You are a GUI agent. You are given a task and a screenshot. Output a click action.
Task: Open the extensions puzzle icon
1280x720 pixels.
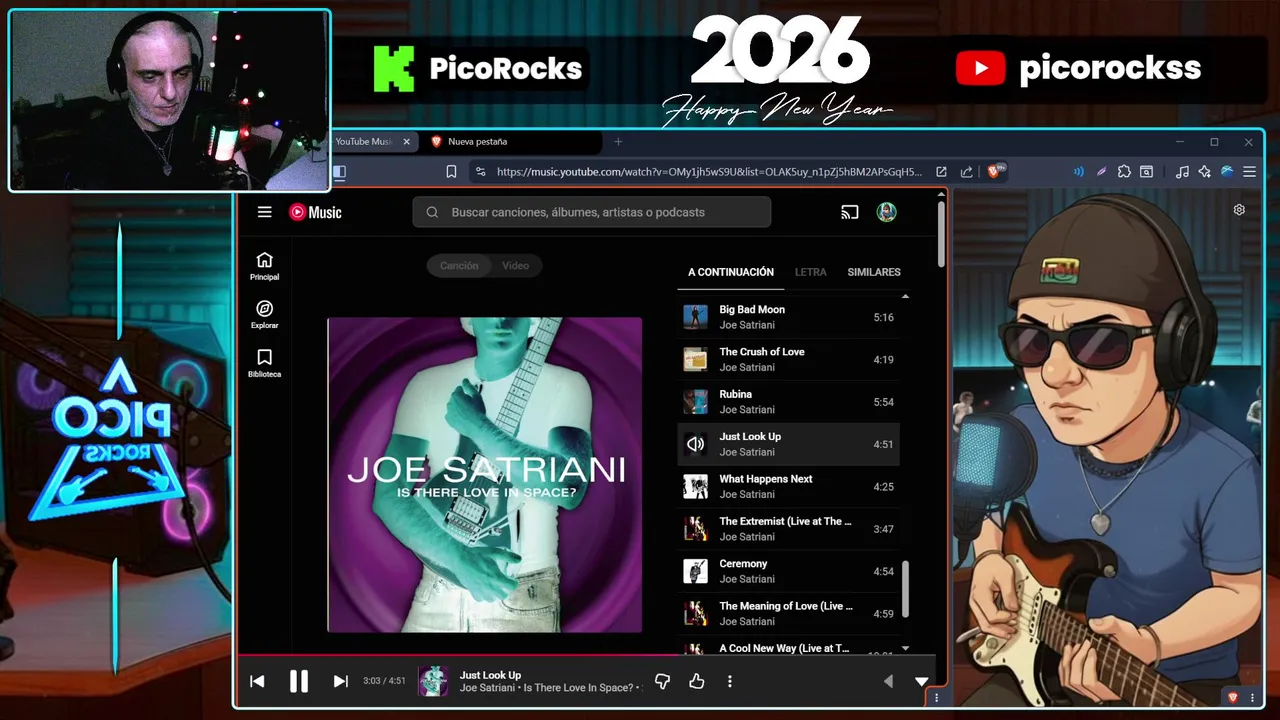[1124, 172]
